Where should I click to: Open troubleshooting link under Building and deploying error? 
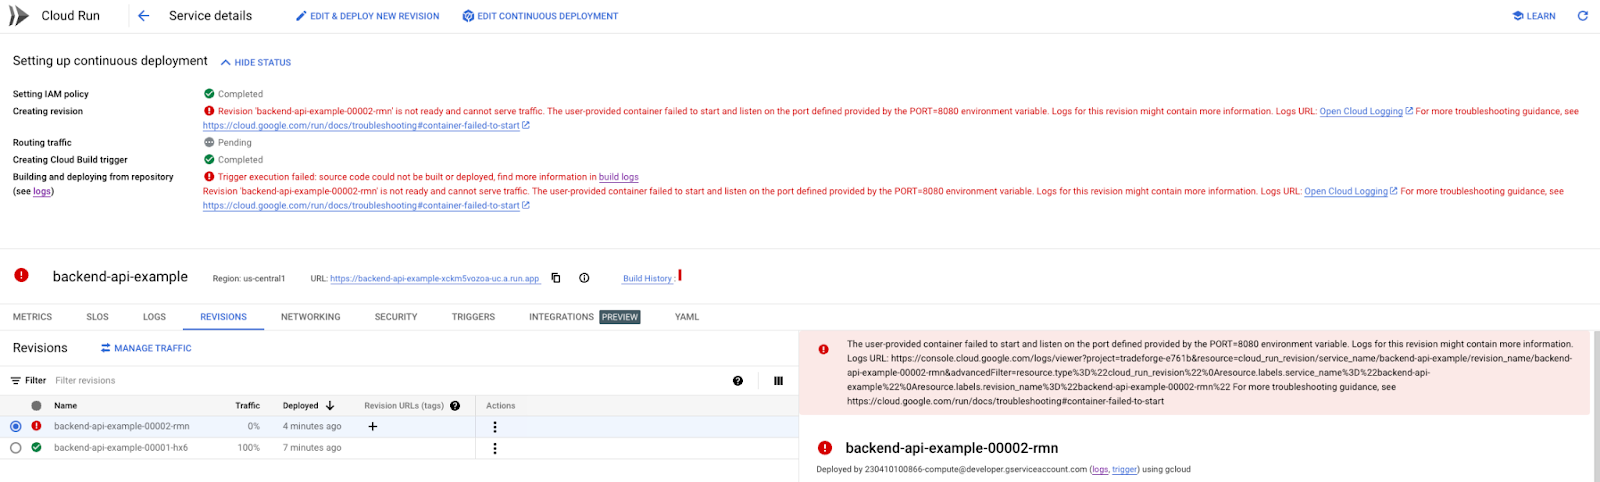[x=366, y=205]
